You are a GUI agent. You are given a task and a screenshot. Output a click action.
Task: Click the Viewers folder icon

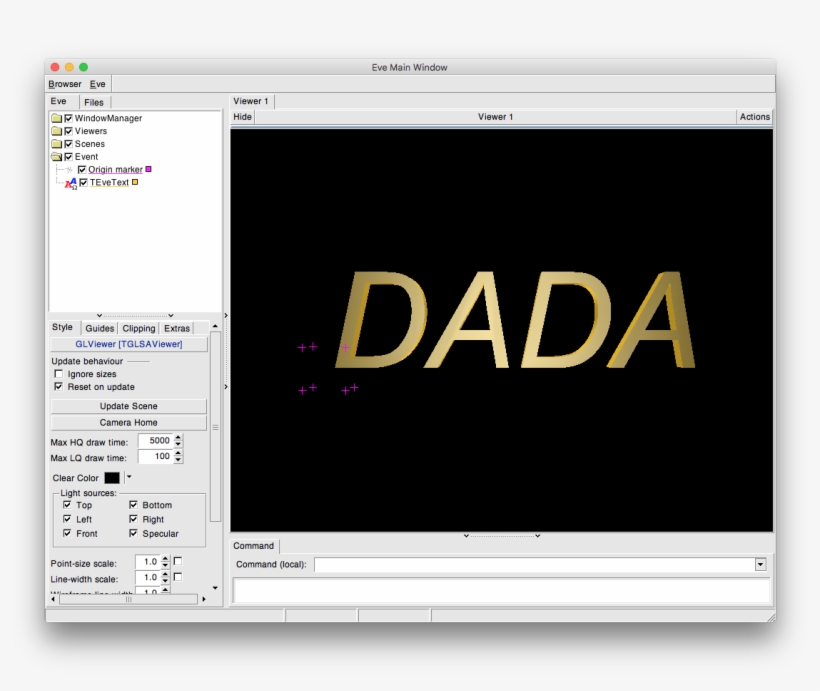(56, 131)
